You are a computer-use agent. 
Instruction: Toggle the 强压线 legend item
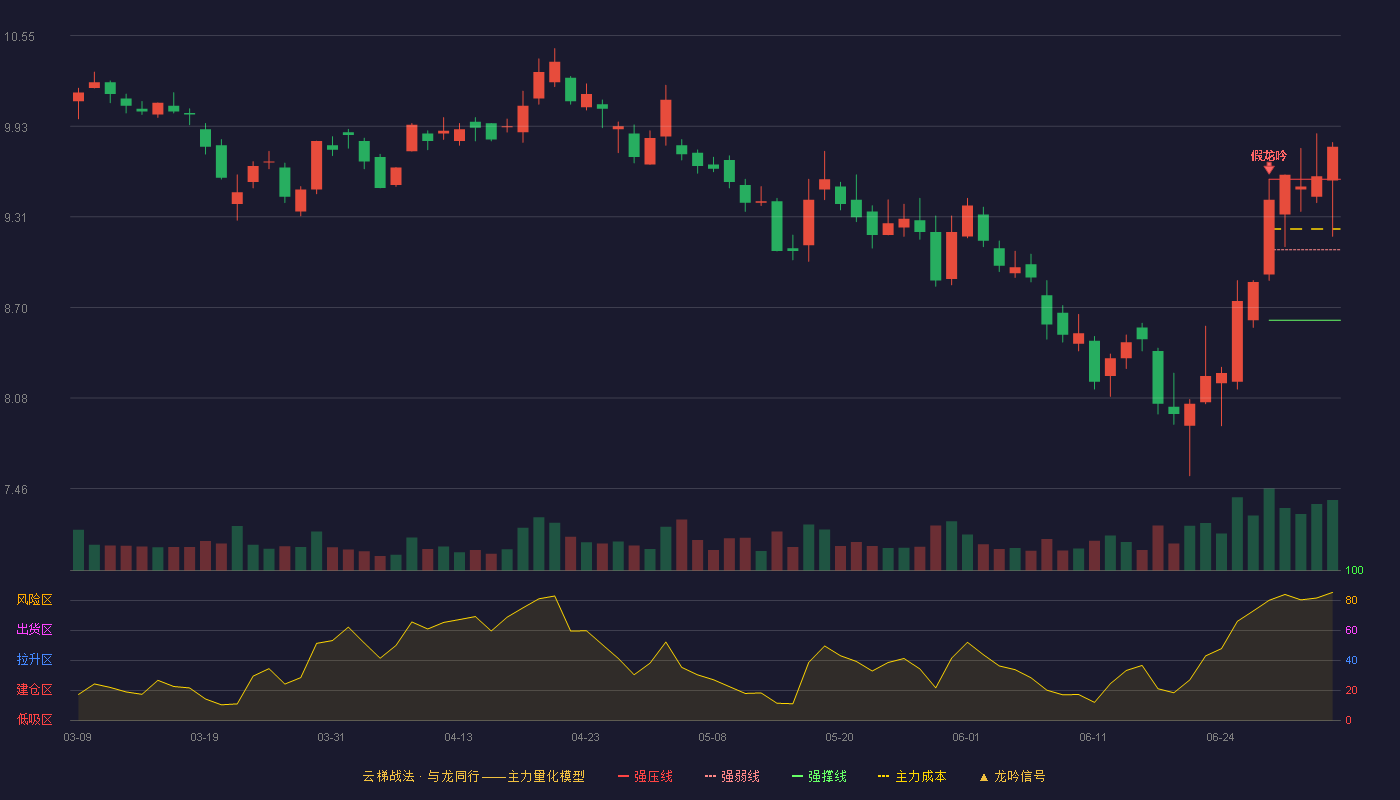[x=645, y=776]
